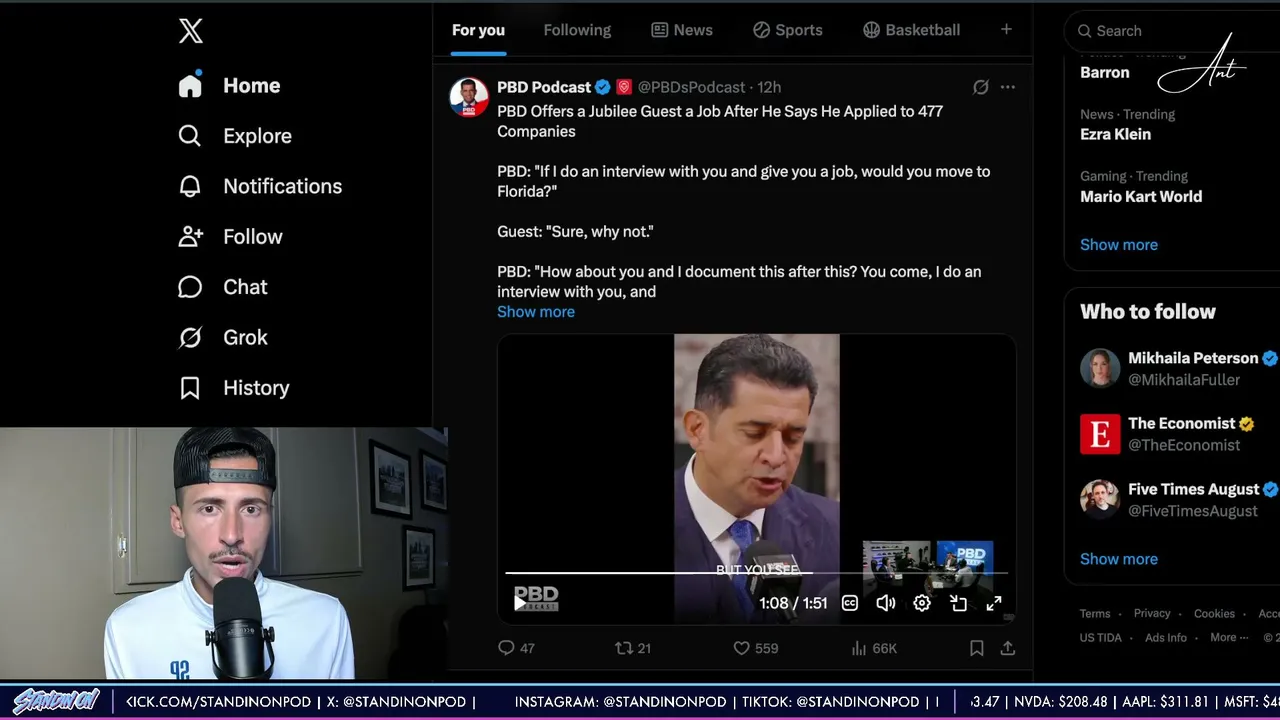
Task: Expand post text with Show more
Action: click(536, 312)
